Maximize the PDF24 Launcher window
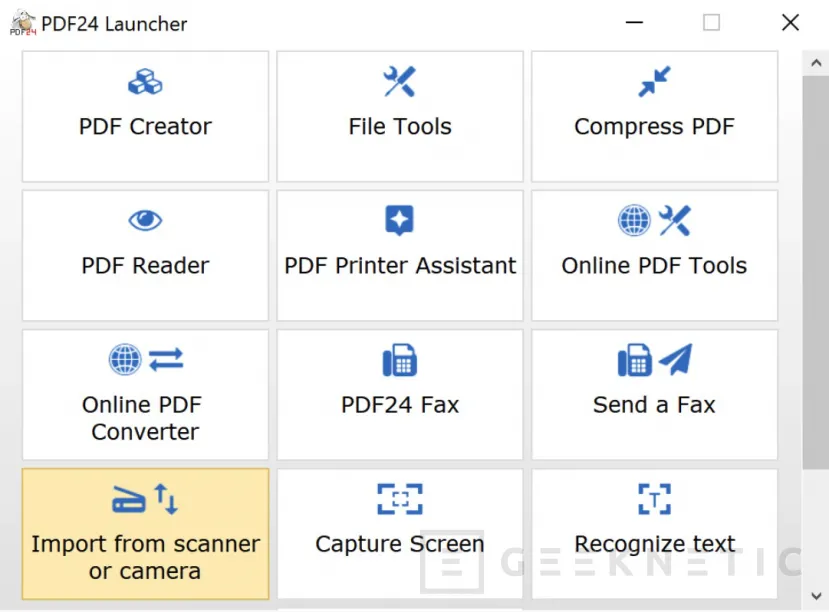 tap(711, 23)
